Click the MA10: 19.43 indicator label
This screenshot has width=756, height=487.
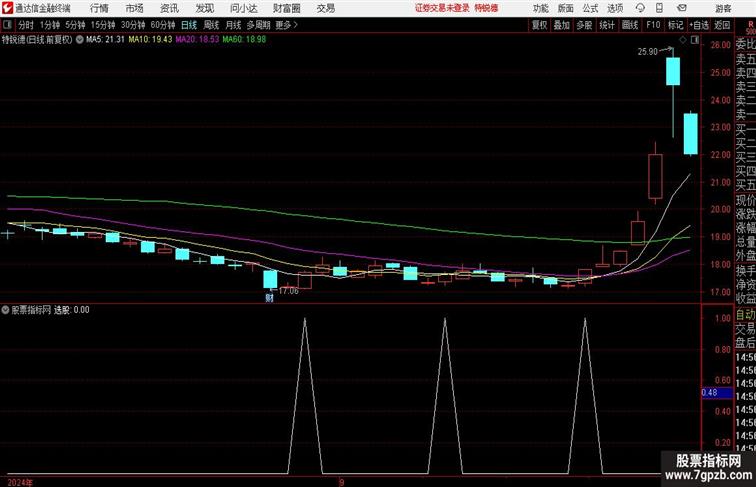(x=150, y=40)
